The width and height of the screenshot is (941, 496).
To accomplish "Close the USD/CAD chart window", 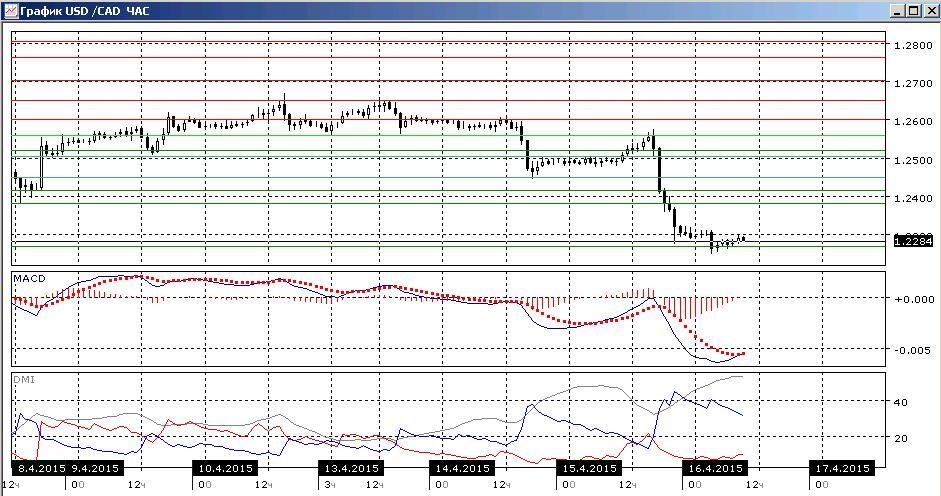I will [x=930, y=11].
